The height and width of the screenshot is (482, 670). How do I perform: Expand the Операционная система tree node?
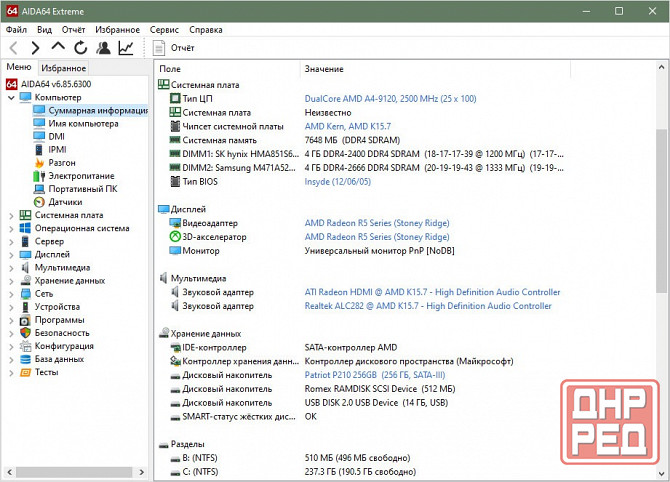(x=12, y=229)
